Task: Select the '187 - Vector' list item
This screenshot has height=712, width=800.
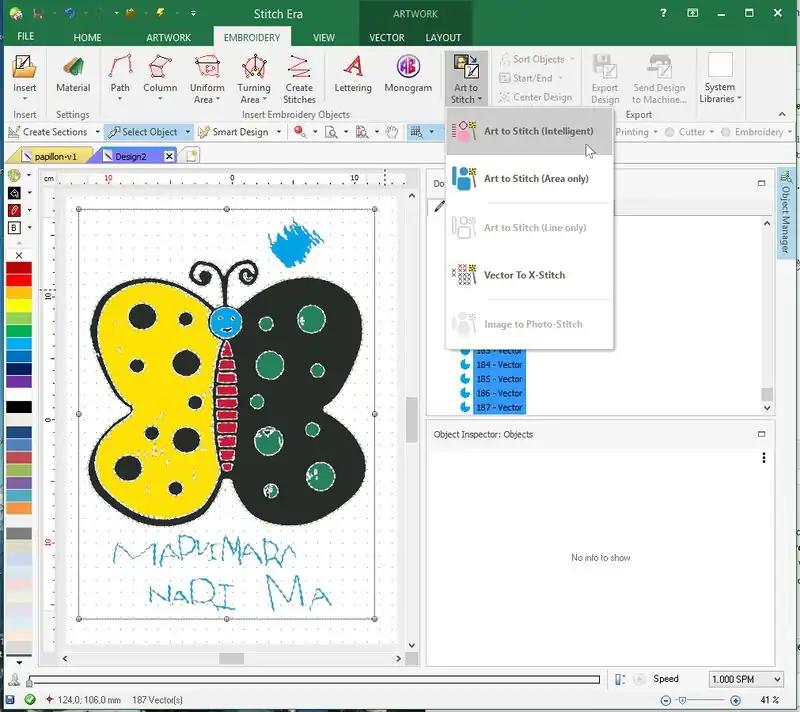Action: 498,407
